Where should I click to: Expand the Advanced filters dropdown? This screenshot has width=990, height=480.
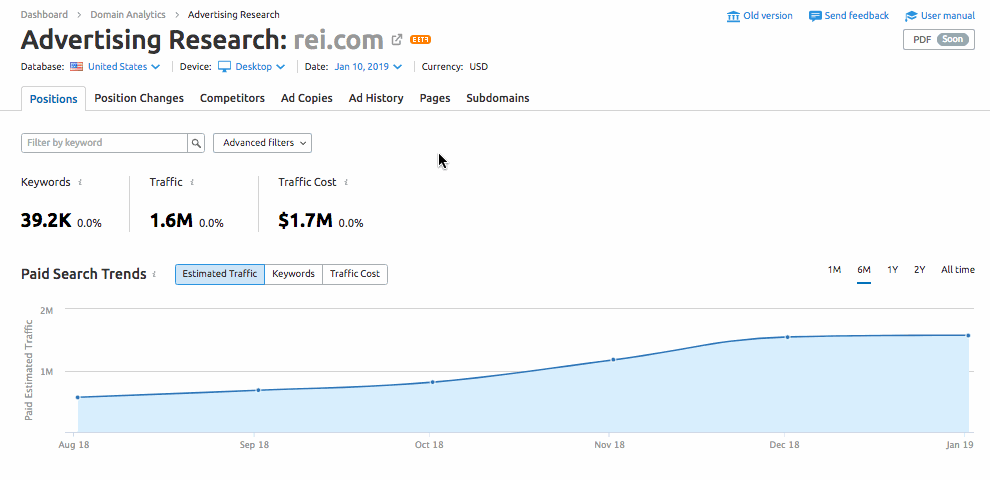point(262,143)
